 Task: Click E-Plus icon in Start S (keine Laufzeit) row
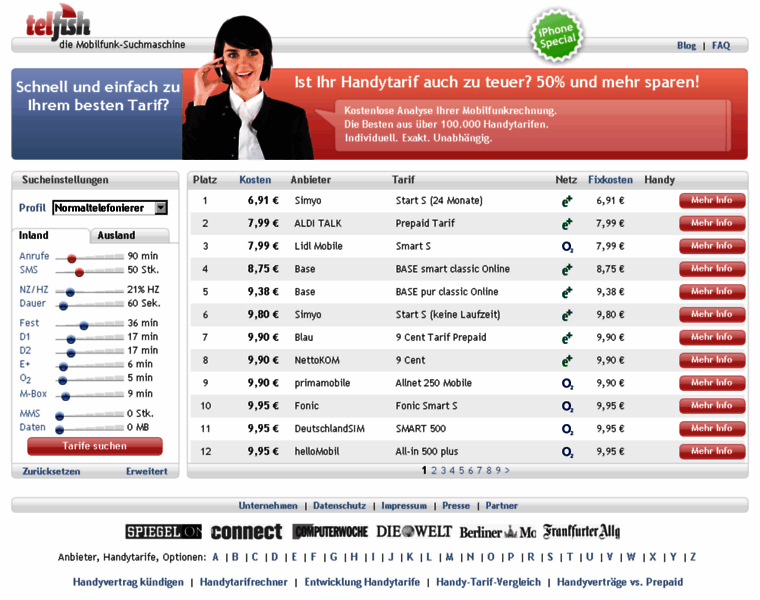567,315
